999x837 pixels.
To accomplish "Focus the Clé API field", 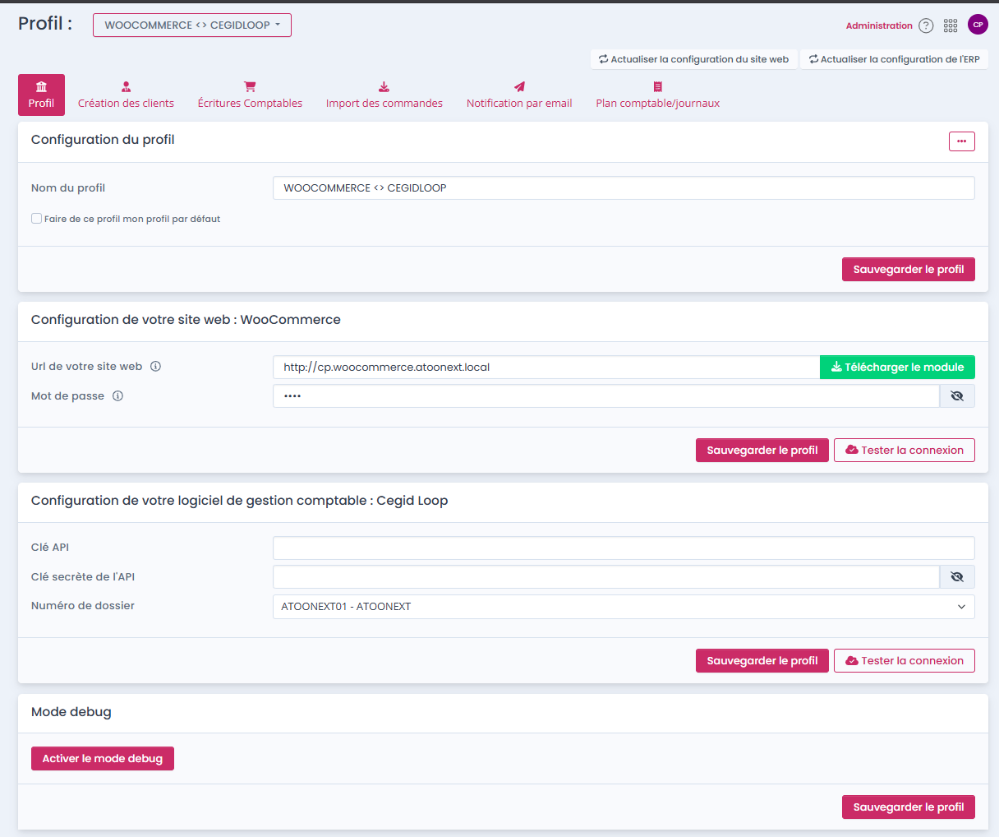I will 624,548.
